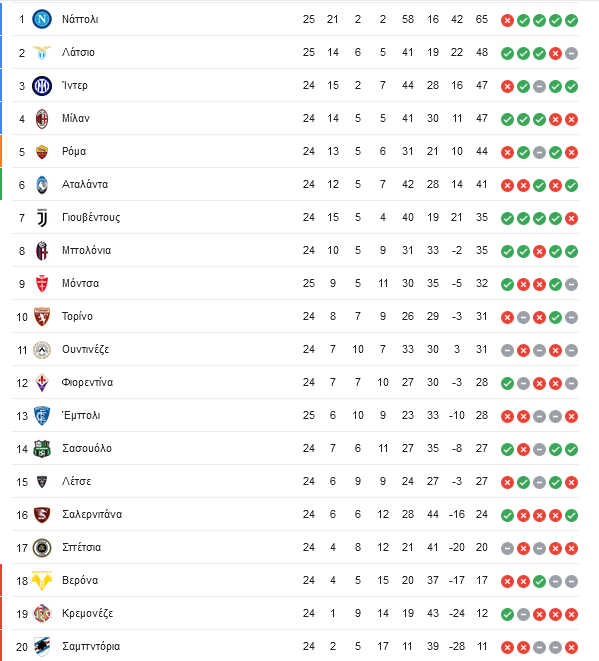The height and width of the screenshot is (661, 599).
Task: Open the Σαλερνιτάνα team link
Action: 92,514
